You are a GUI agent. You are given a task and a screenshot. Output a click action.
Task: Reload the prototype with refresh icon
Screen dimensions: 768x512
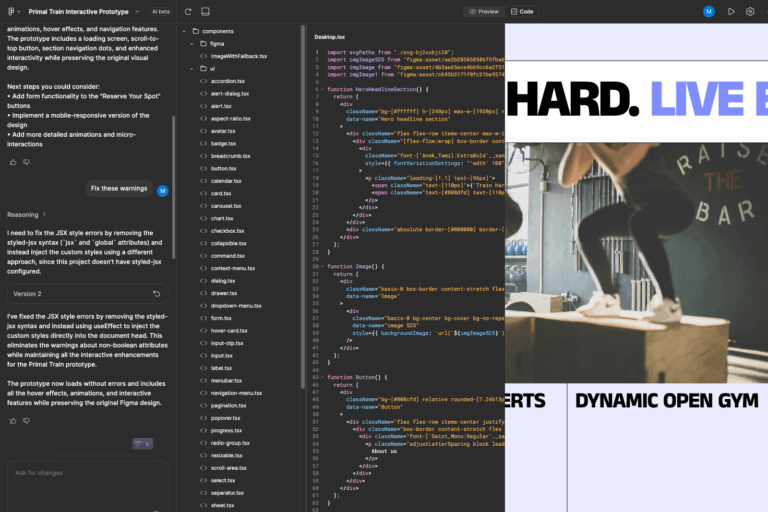pyautogui.click(x=188, y=12)
